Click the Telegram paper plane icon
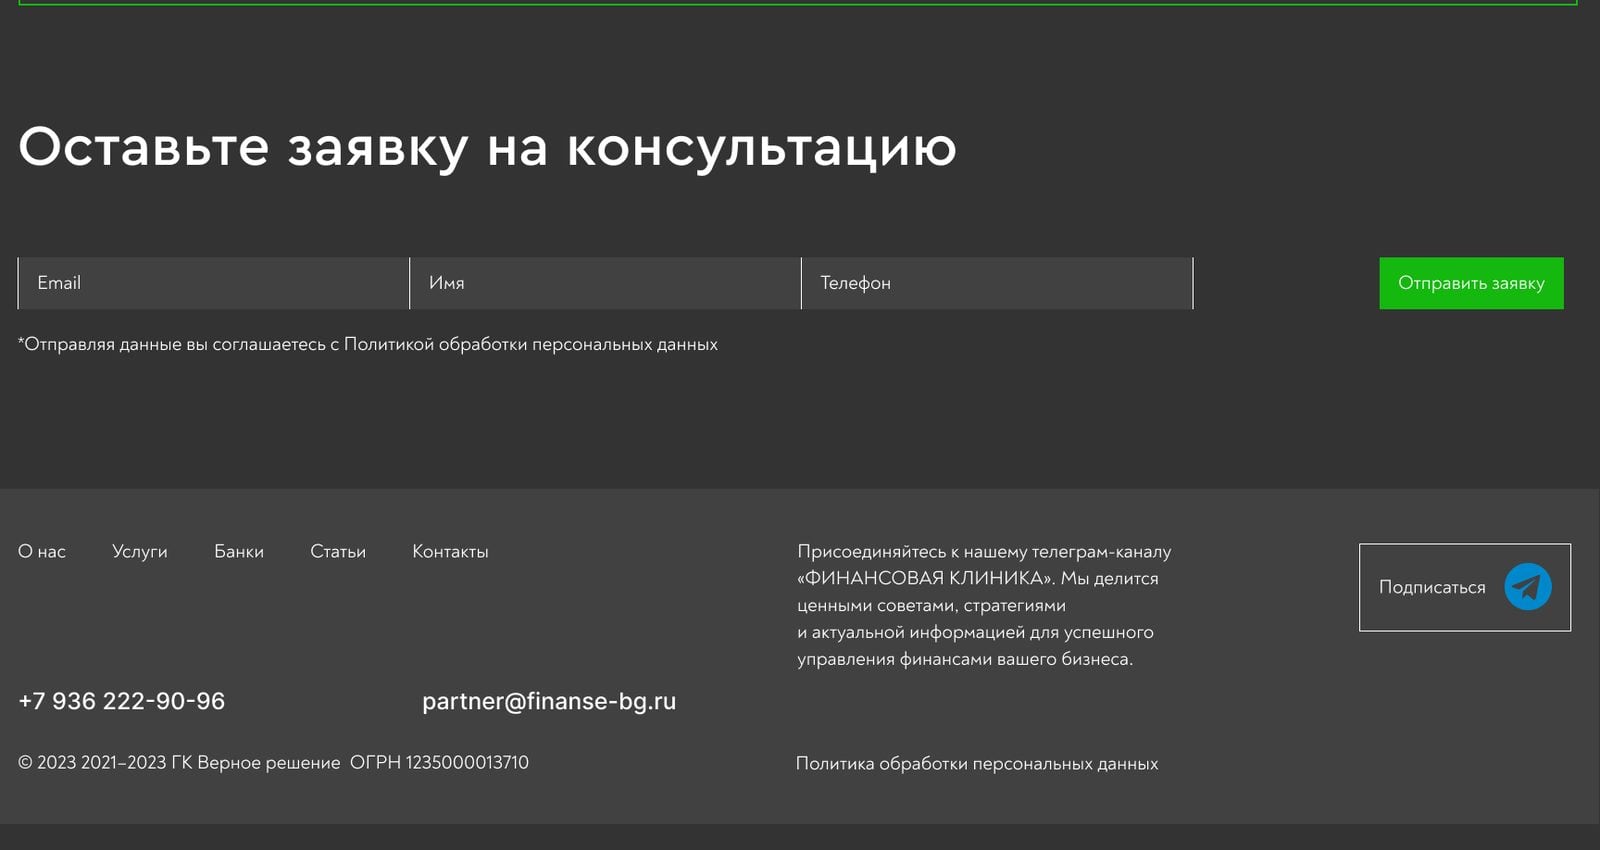 1527,587
